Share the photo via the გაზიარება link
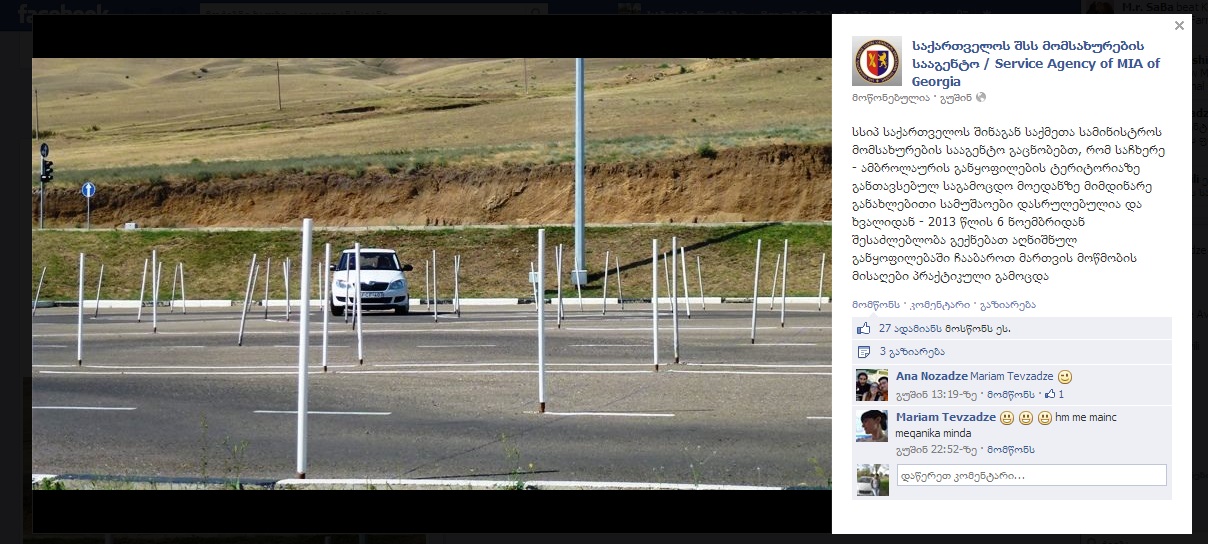The image size is (1208, 548). tap(1007, 305)
